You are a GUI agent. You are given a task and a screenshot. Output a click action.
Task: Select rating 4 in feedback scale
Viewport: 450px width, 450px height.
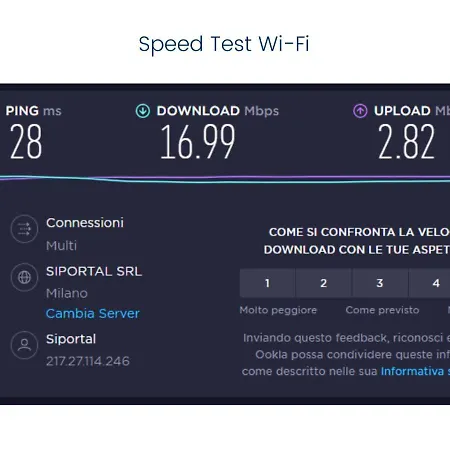coord(430,283)
